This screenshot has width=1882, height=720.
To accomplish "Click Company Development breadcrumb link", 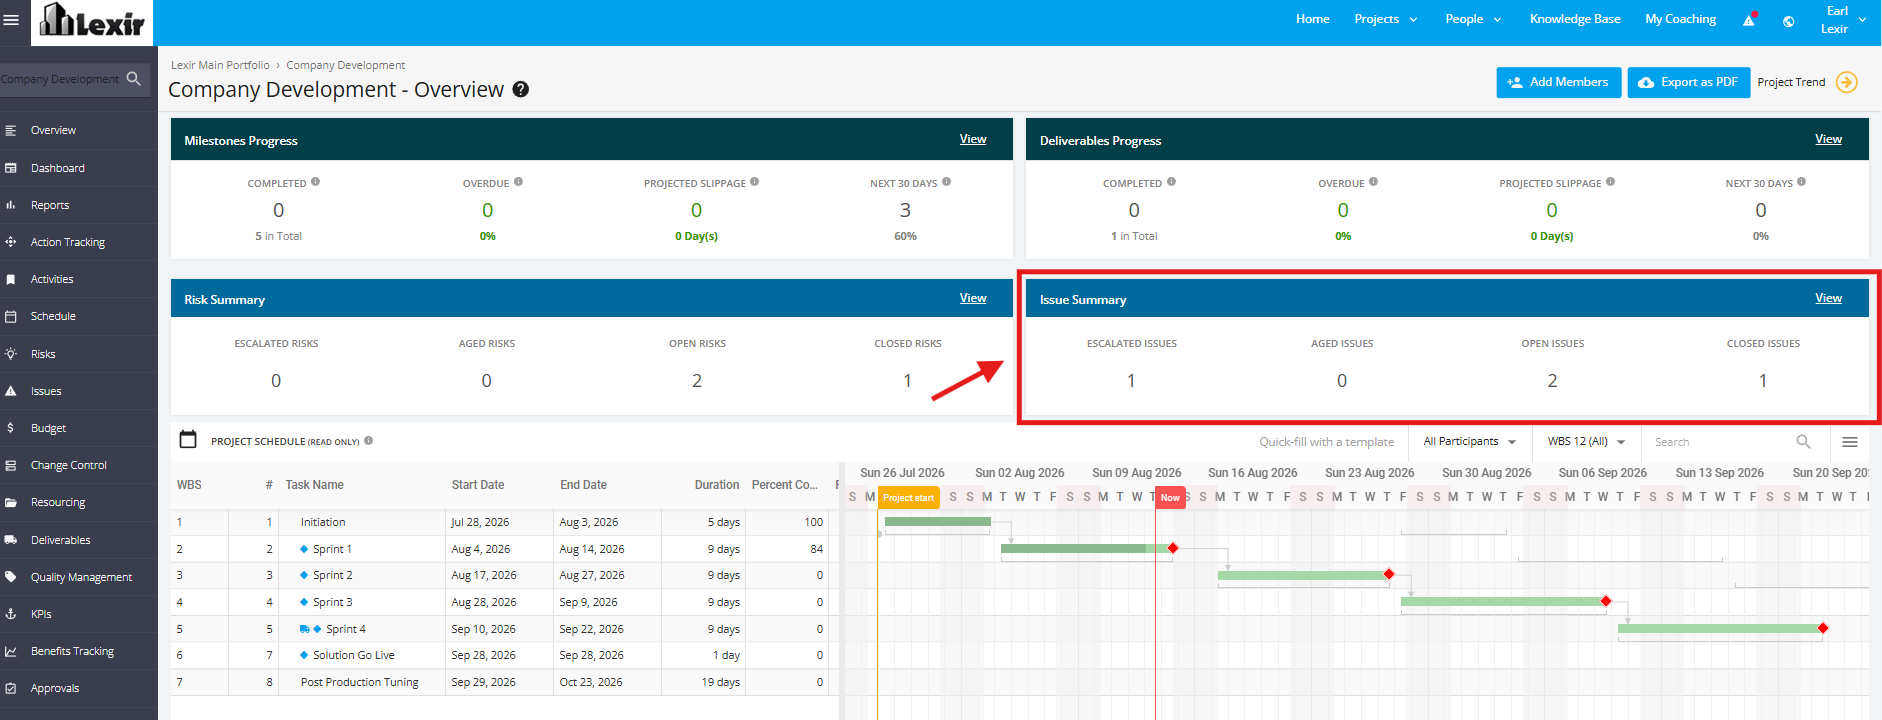I will click(x=346, y=65).
